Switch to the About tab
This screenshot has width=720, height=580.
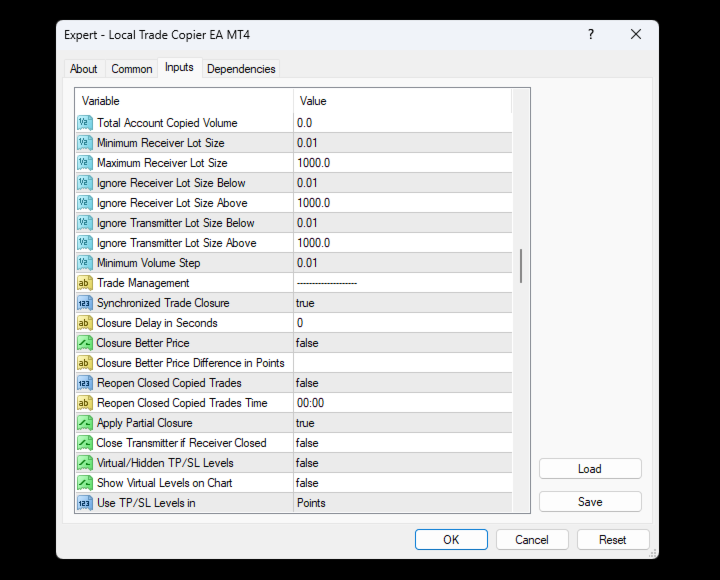coord(84,69)
